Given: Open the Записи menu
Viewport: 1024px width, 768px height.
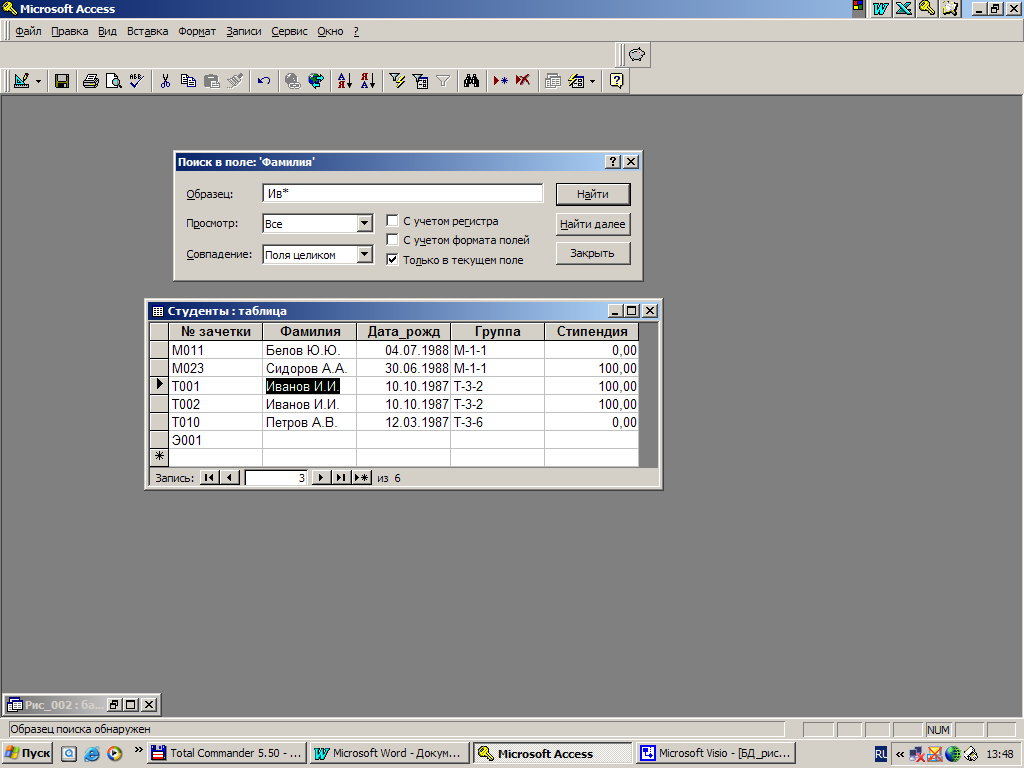Looking at the screenshot, I should 244,31.
